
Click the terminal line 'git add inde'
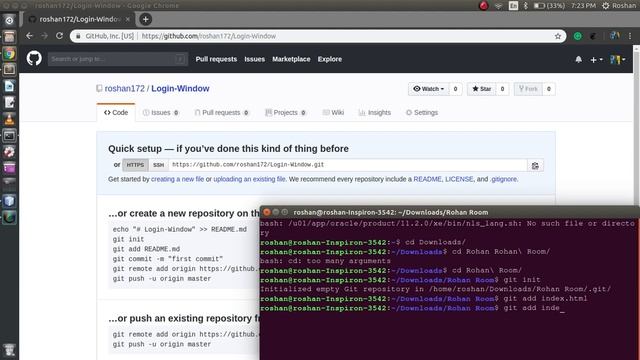pos(531,308)
